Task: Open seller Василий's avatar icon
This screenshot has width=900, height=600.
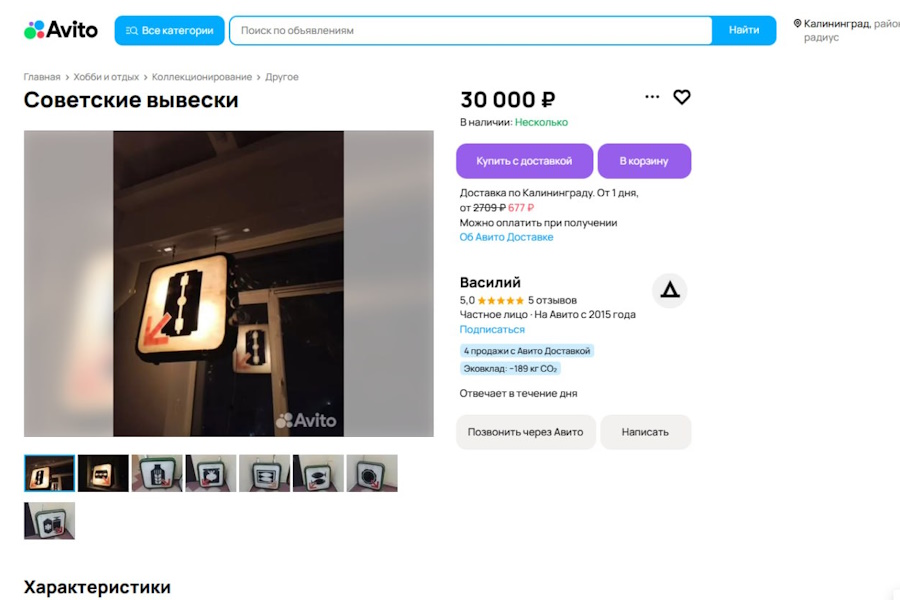Action: click(670, 290)
